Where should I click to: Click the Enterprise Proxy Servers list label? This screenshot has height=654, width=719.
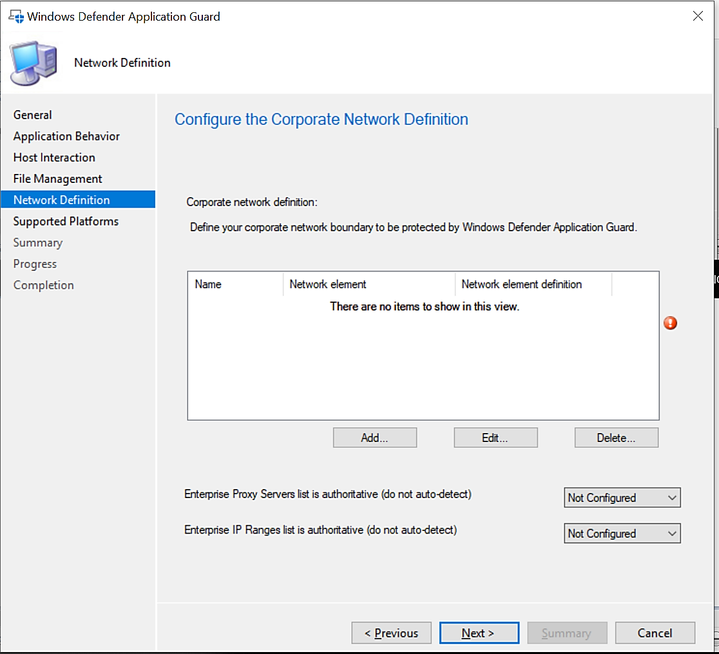(x=328, y=494)
